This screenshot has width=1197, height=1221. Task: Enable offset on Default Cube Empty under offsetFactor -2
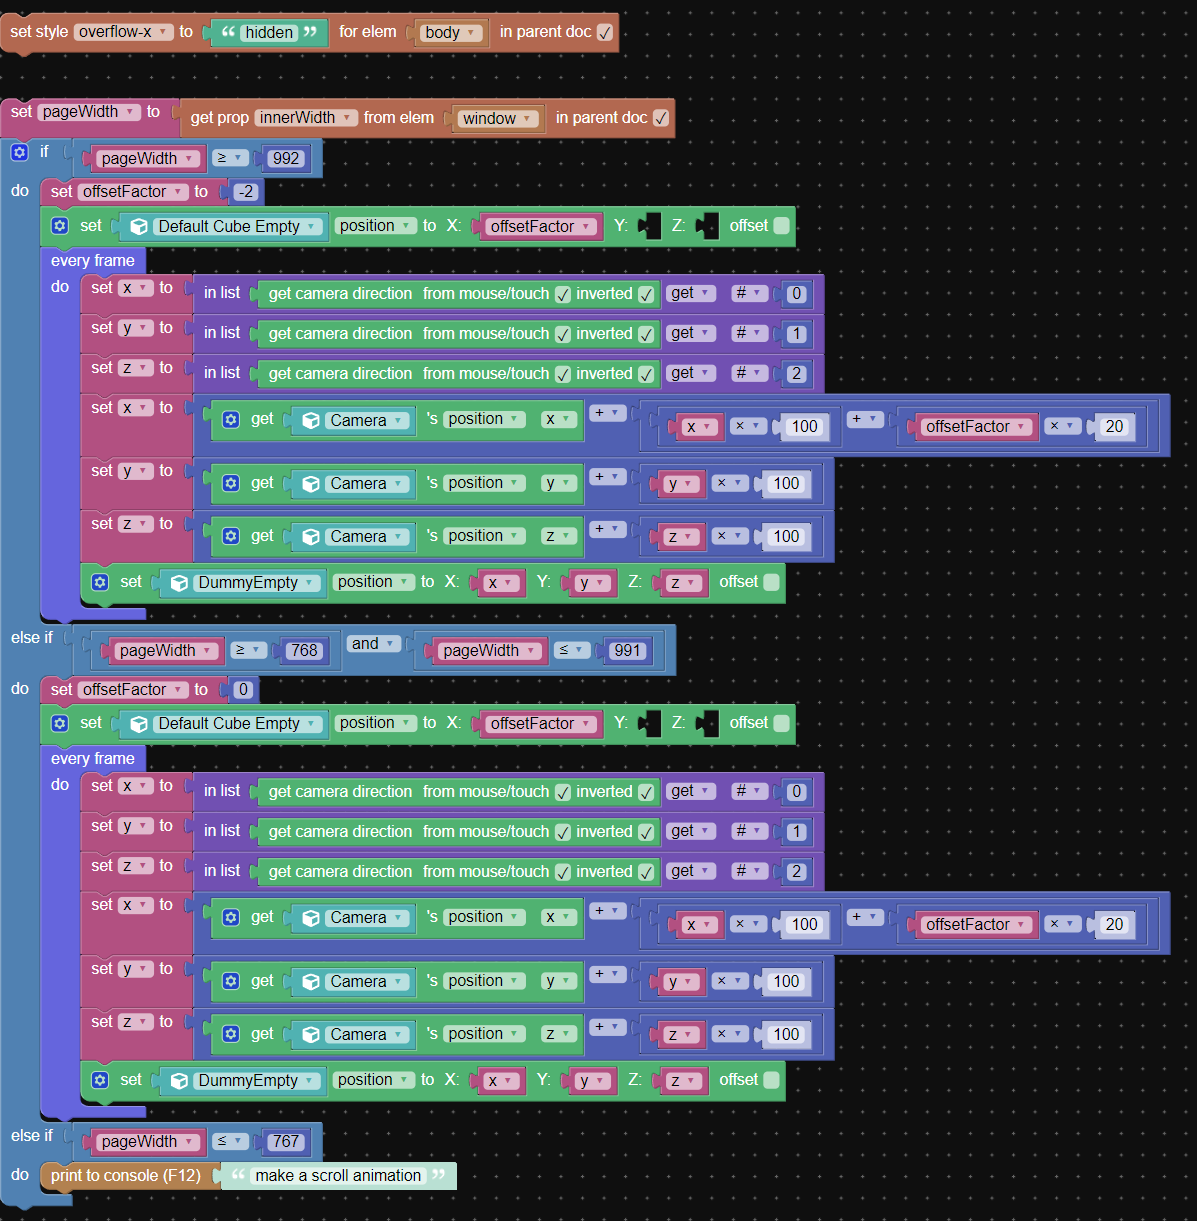782,226
